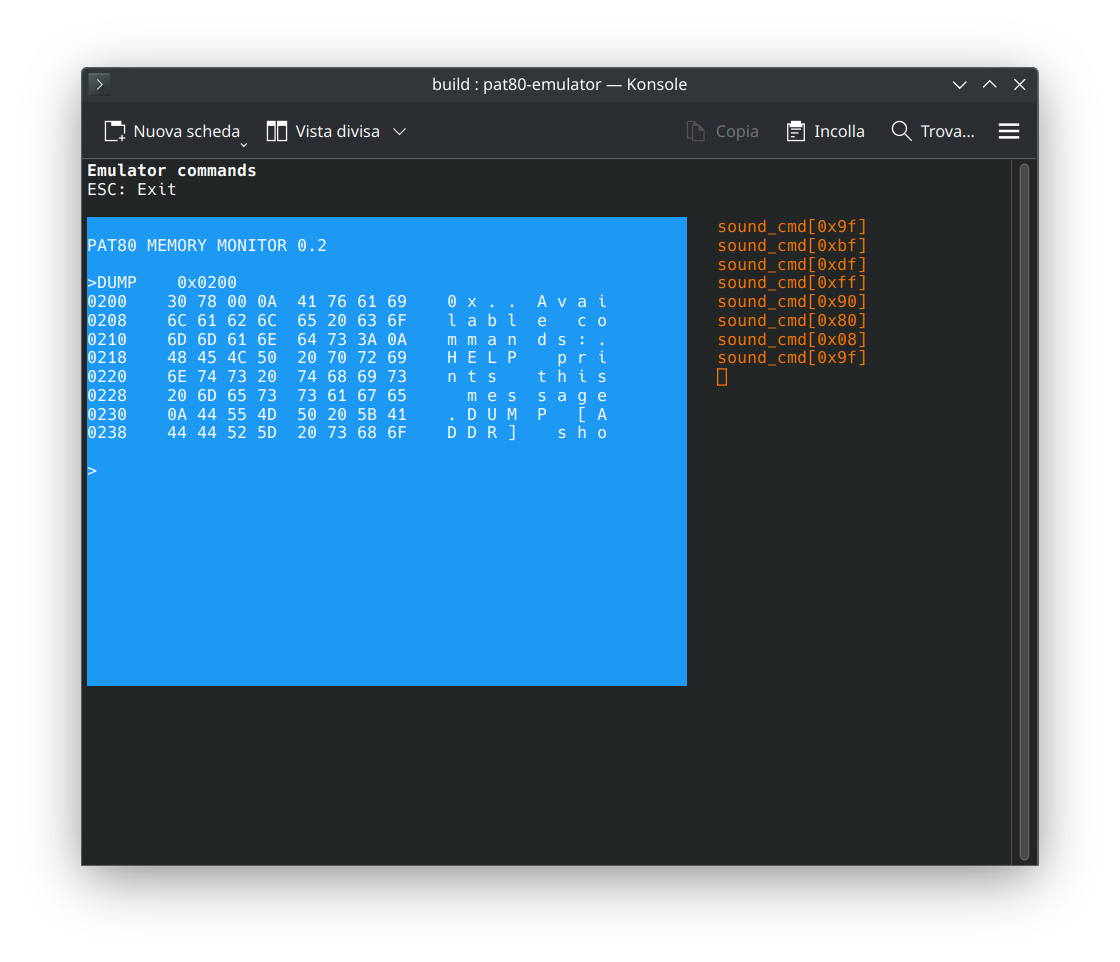Click the Vista divisa split view icon
The image size is (1120, 962).
(x=276, y=131)
